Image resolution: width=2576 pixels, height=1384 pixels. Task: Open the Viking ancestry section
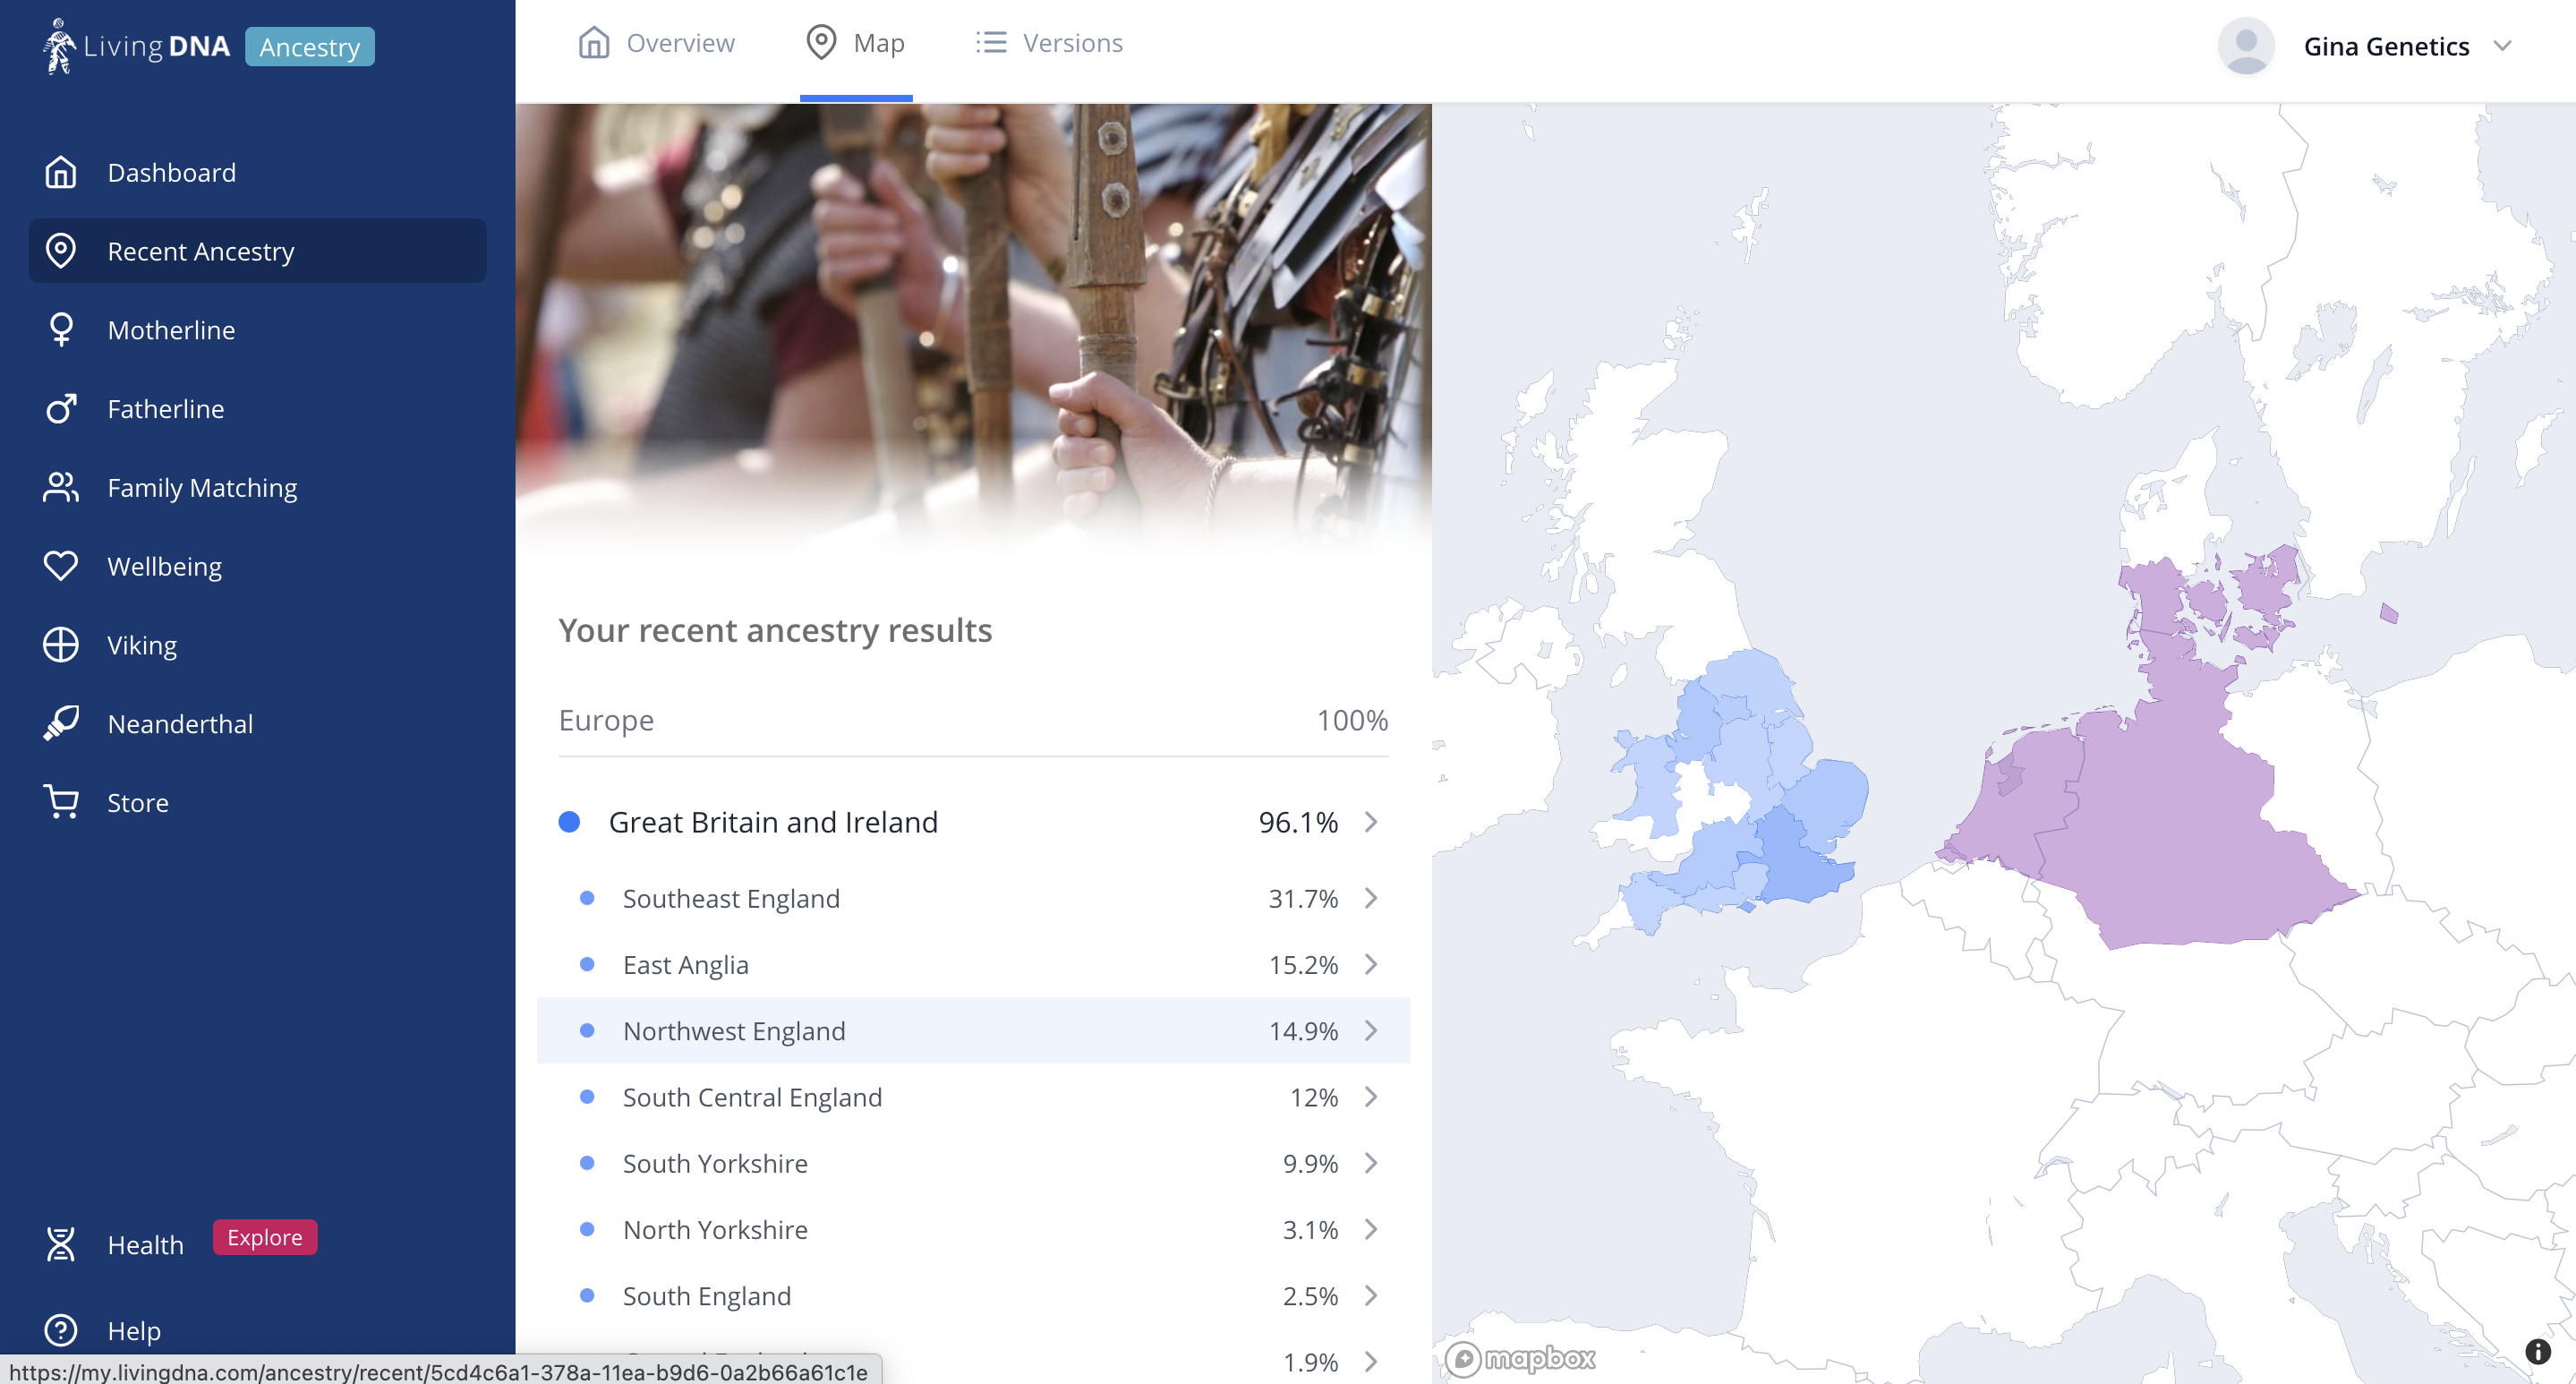[141, 645]
